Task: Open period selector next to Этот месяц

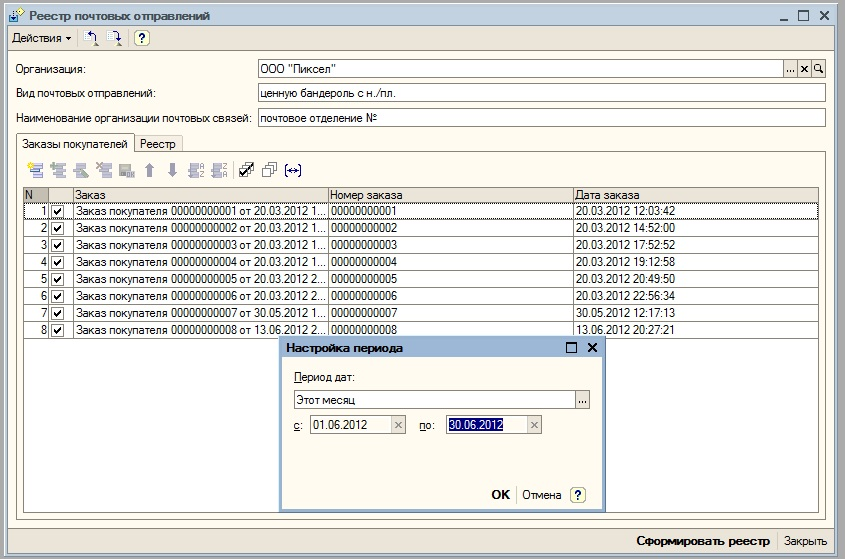Action: pos(583,399)
